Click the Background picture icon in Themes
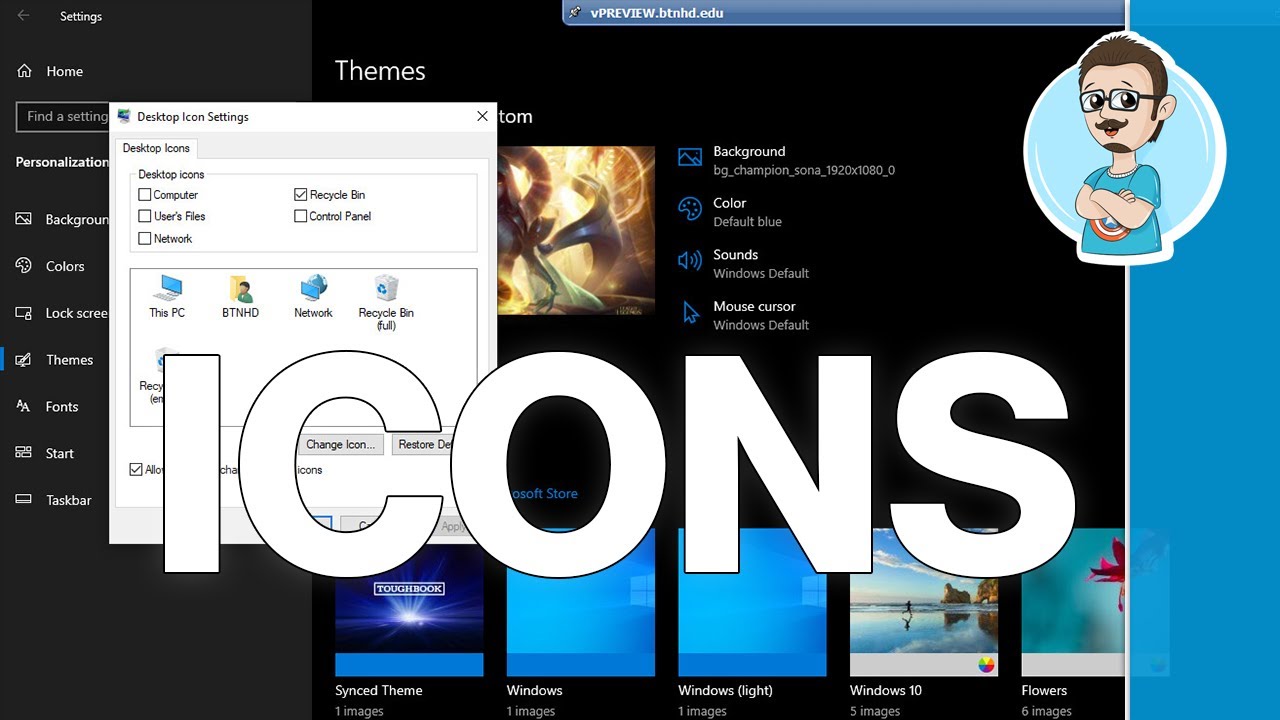The height and width of the screenshot is (720, 1280). tap(690, 157)
